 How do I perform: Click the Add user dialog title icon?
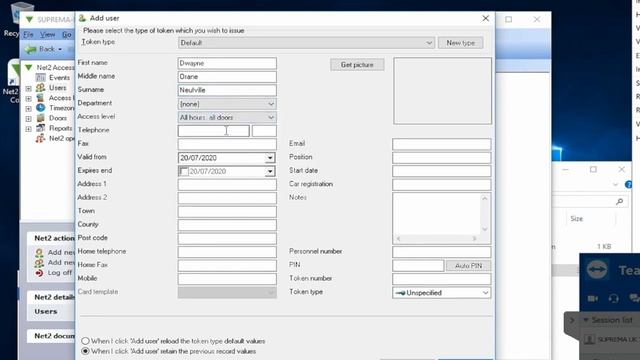click(82, 18)
